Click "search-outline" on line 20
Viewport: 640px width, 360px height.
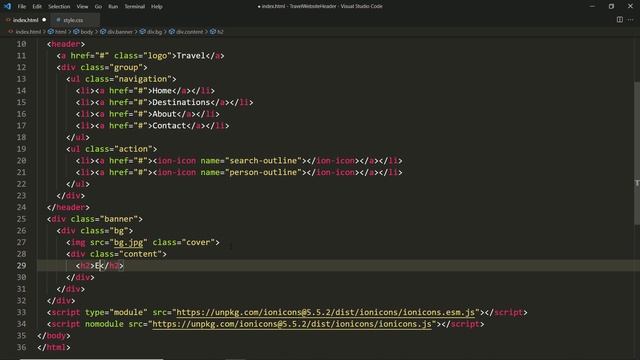(263, 161)
